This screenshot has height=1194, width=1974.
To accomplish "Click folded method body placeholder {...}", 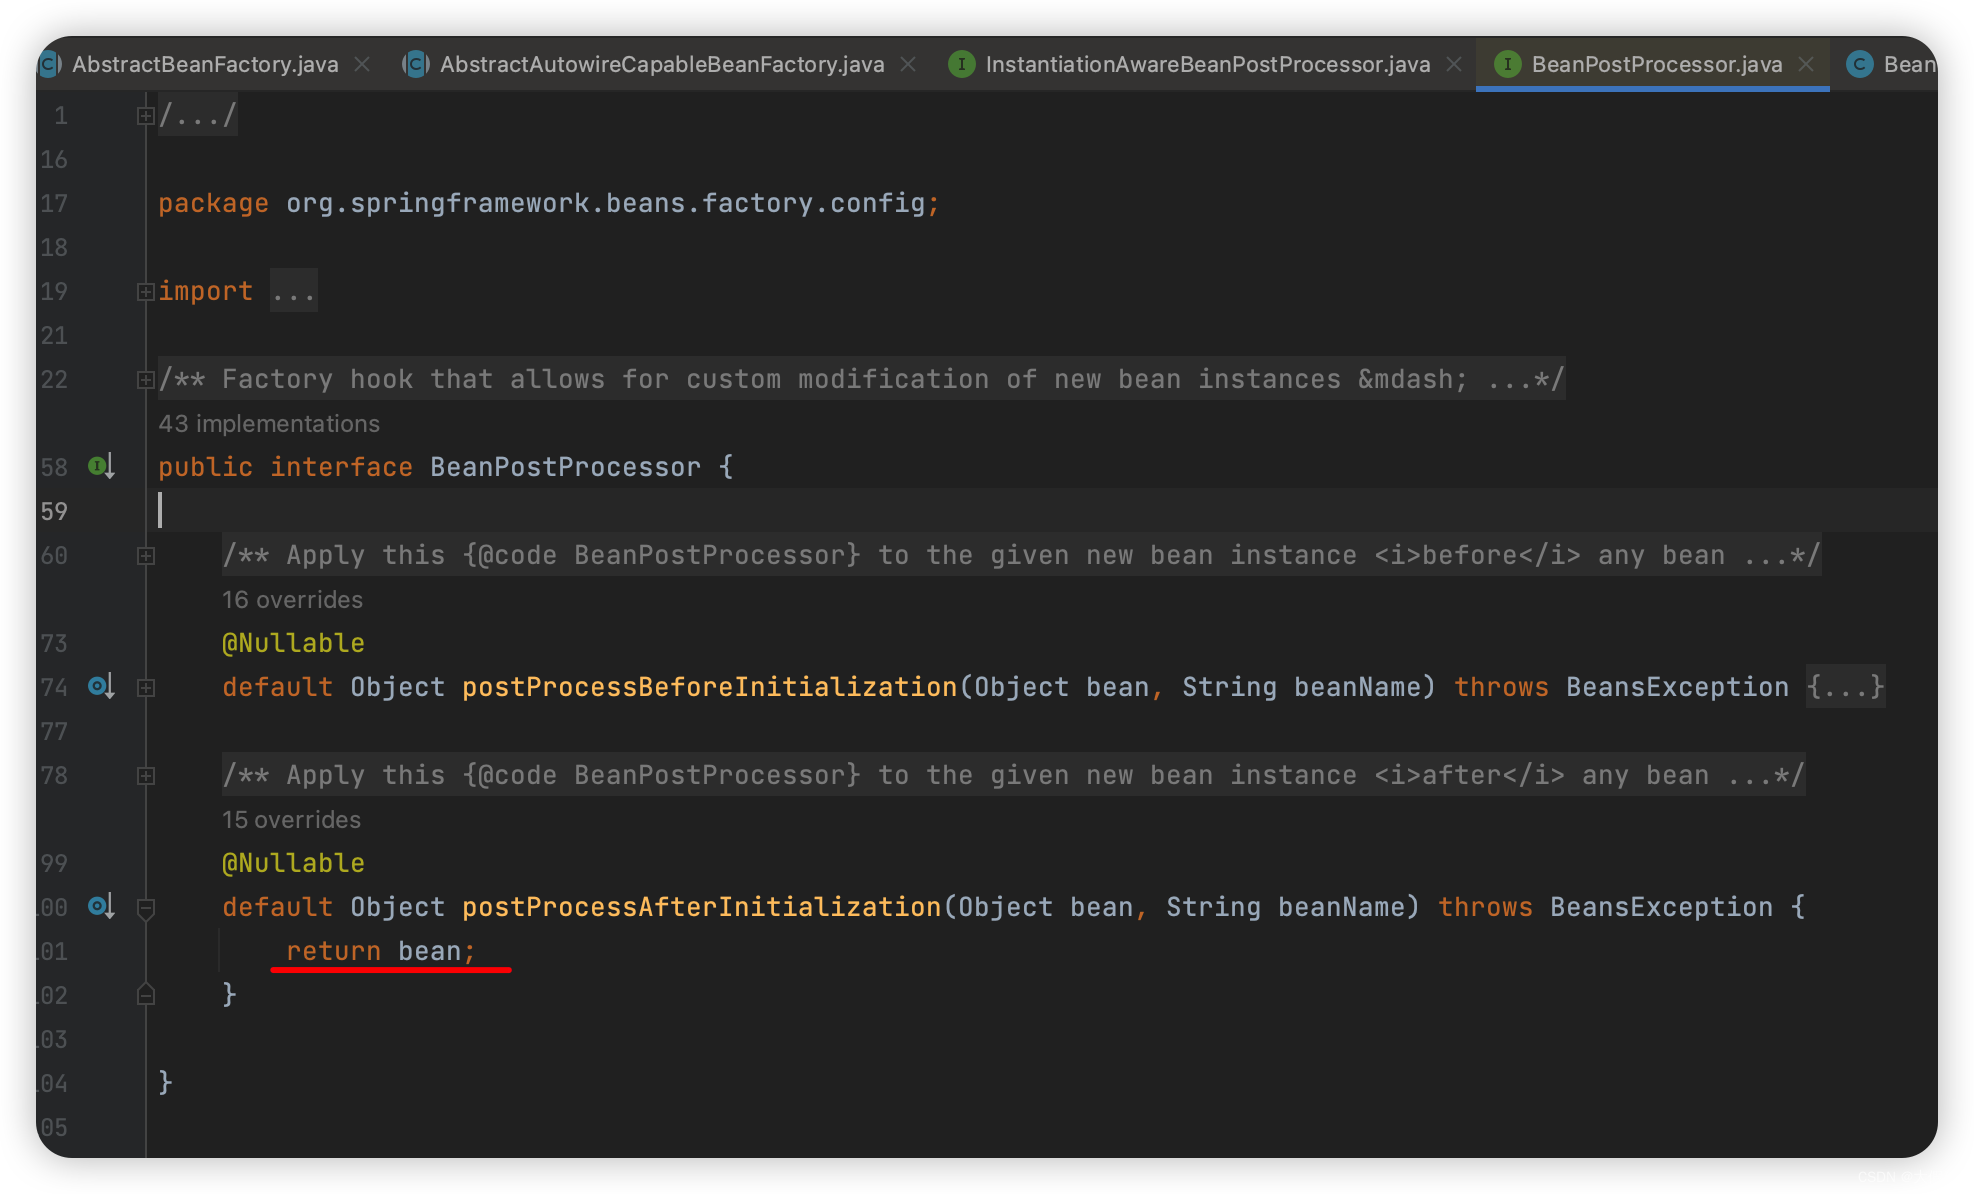I will pos(1845,687).
